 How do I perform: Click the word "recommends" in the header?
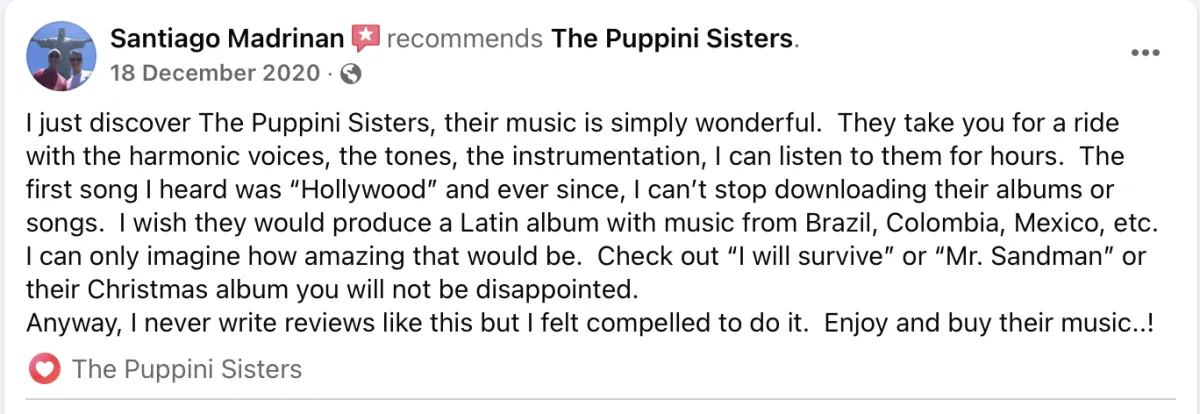464,39
